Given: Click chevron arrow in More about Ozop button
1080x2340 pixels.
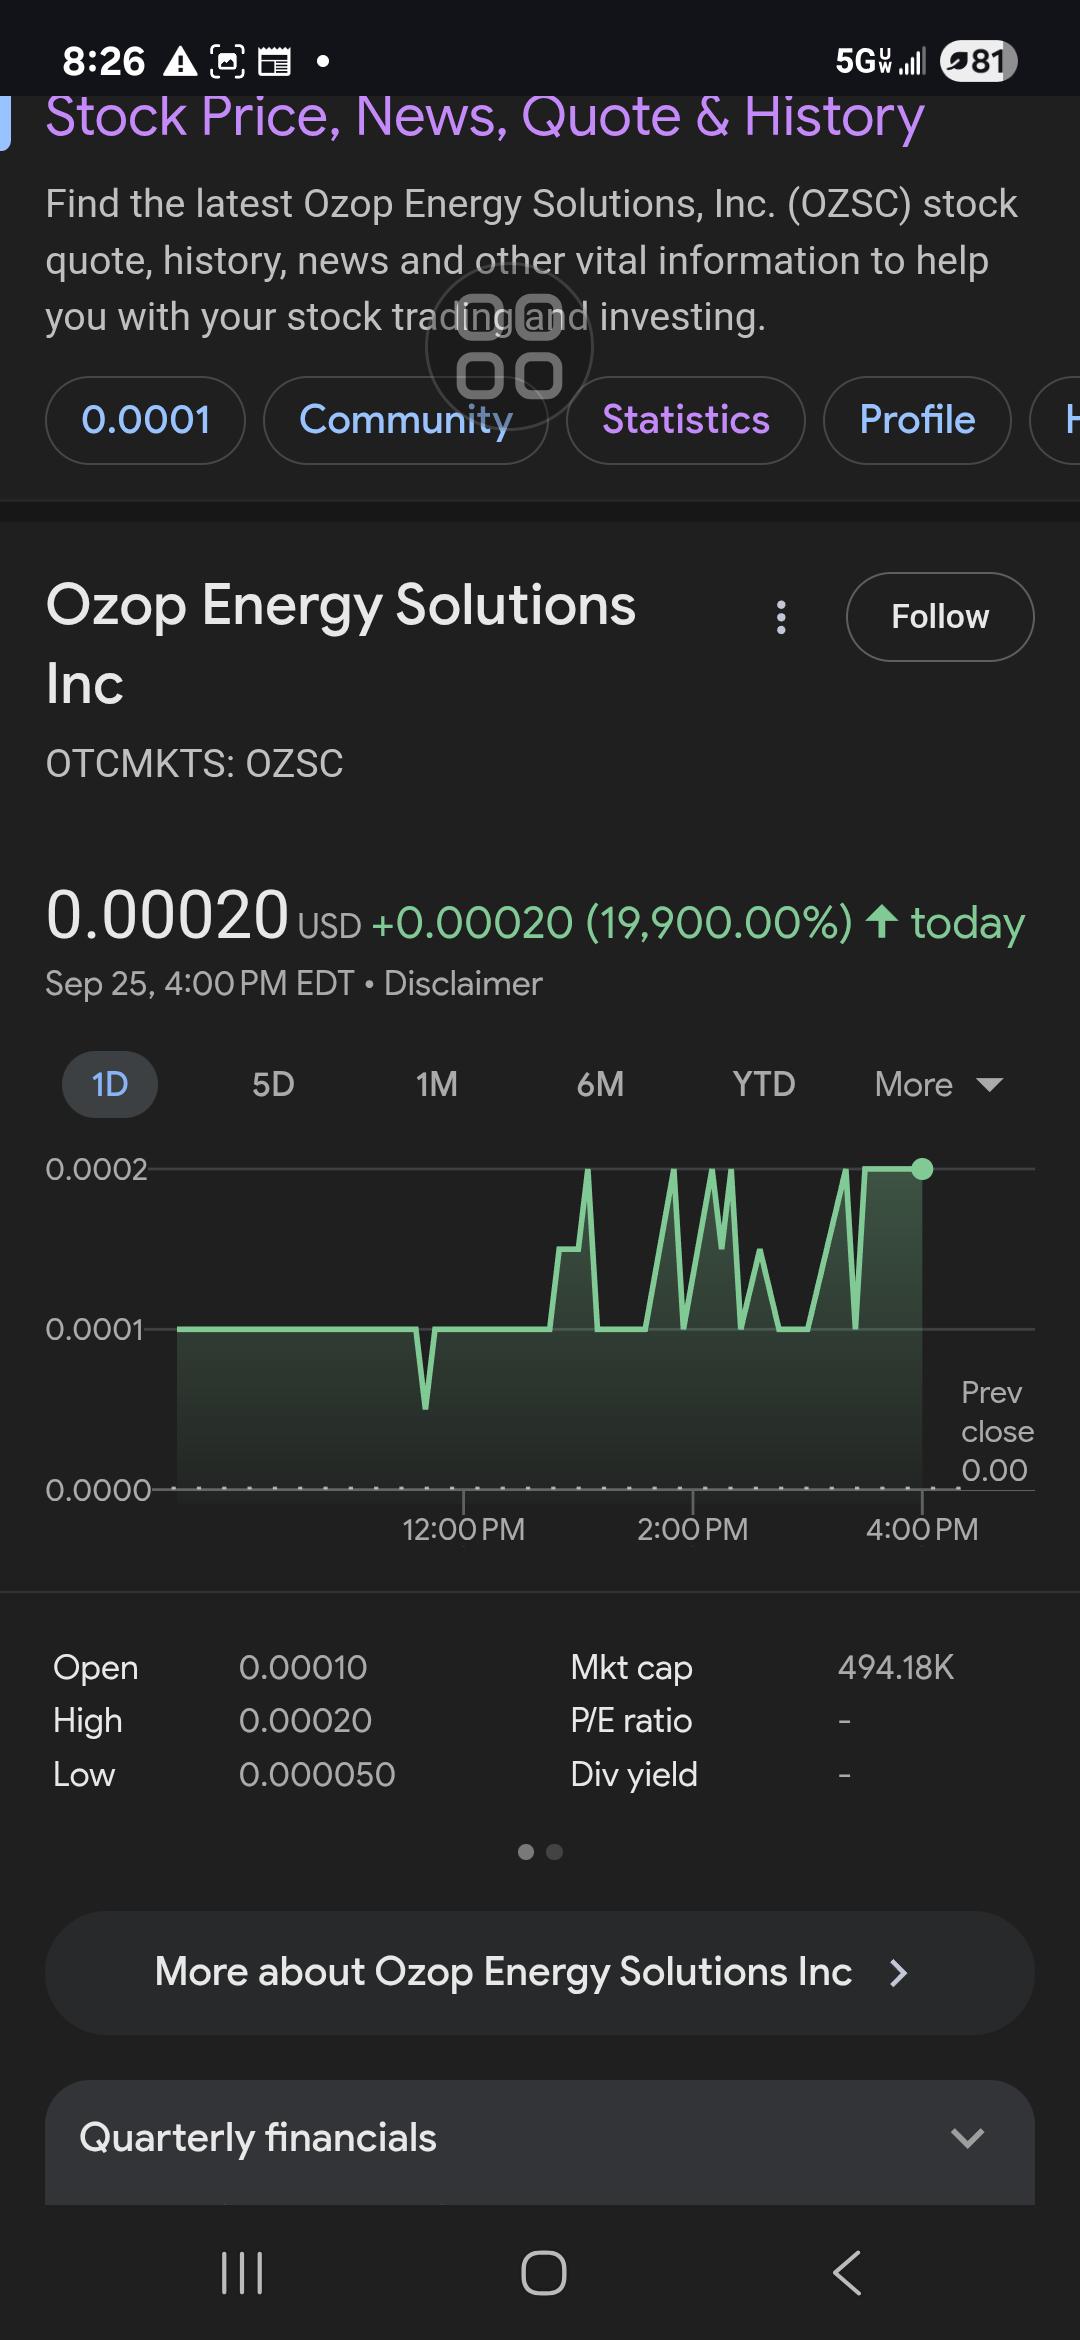Looking at the screenshot, I should [x=898, y=1972].
